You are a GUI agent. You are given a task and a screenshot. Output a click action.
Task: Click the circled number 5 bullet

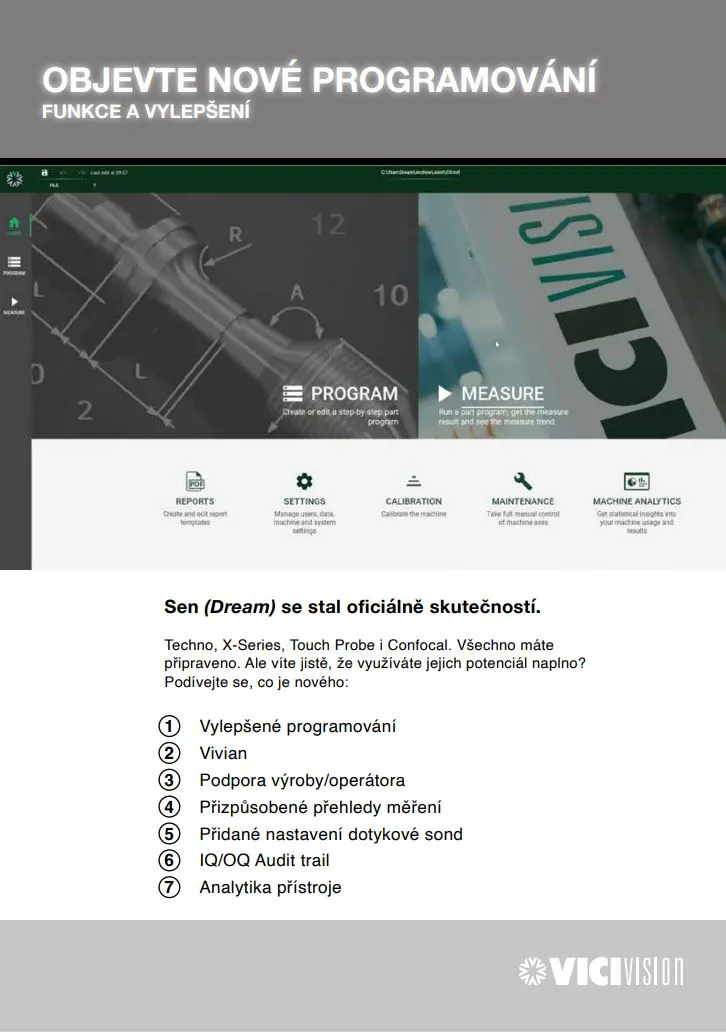[x=169, y=834]
